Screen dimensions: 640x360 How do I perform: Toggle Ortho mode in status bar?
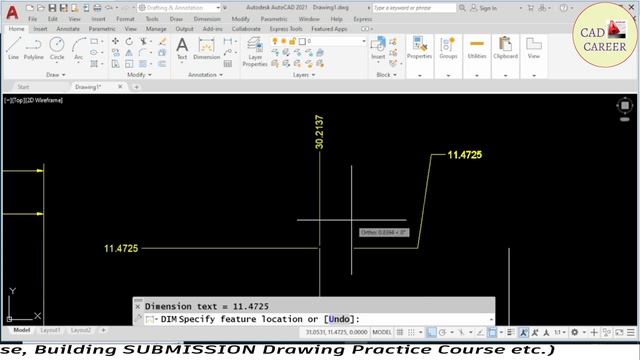[x=431, y=332]
